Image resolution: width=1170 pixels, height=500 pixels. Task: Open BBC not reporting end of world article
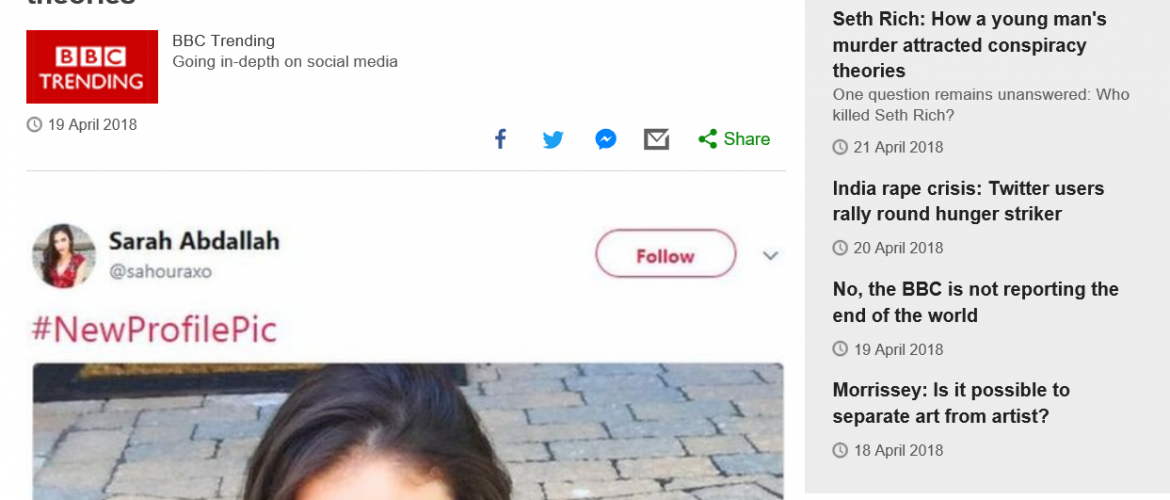pyautogui.click(x=975, y=302)
